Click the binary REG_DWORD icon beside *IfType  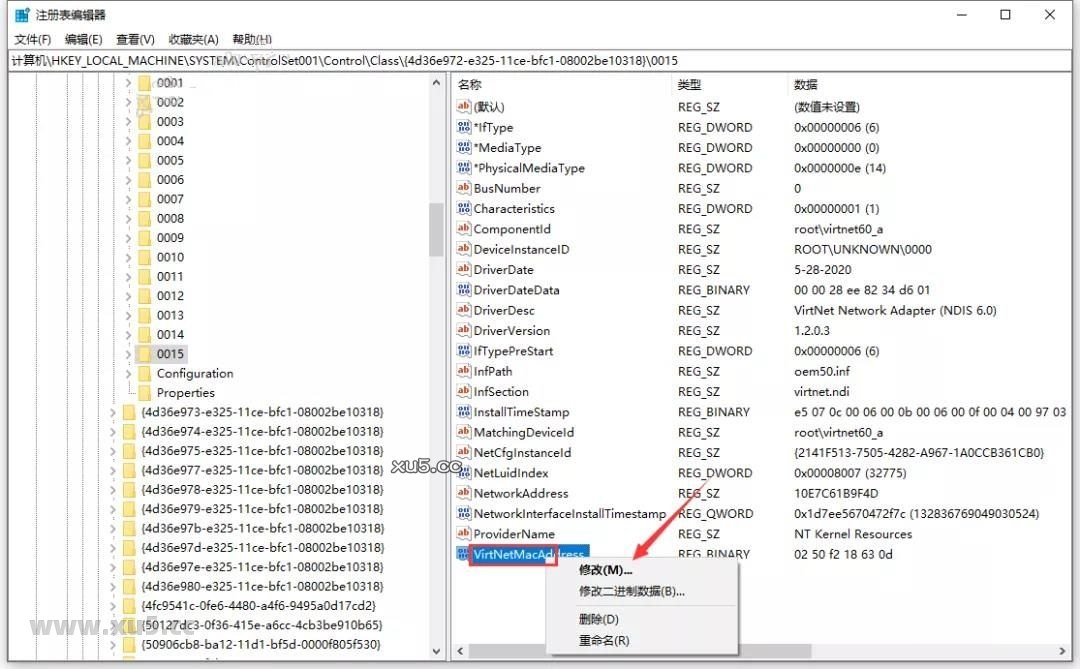(463, 127)
